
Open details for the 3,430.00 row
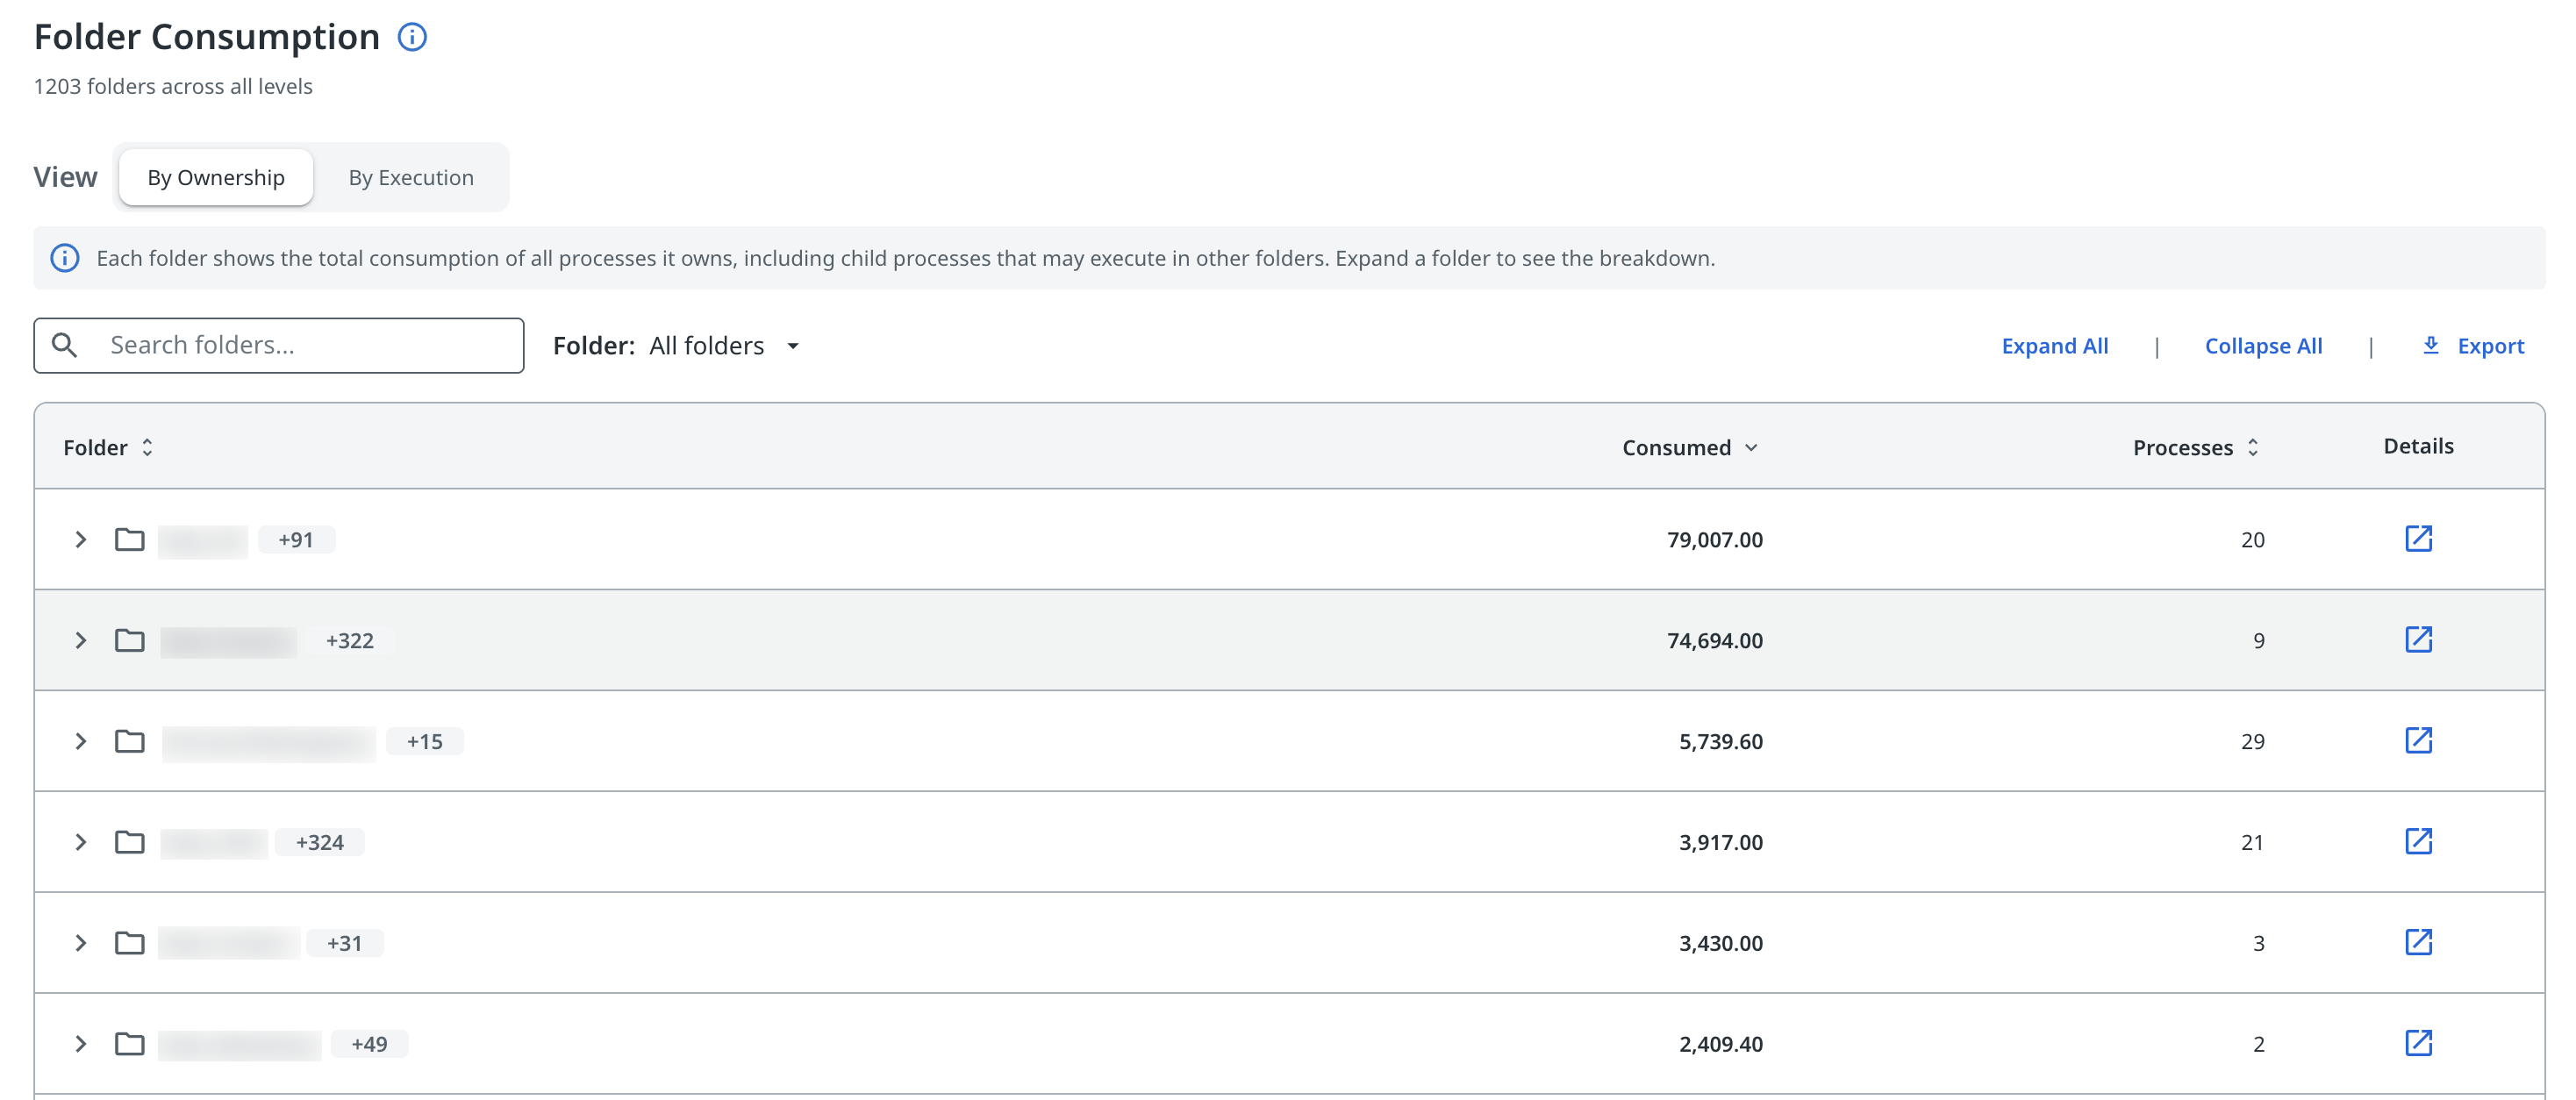click(x=2418, y=943)
